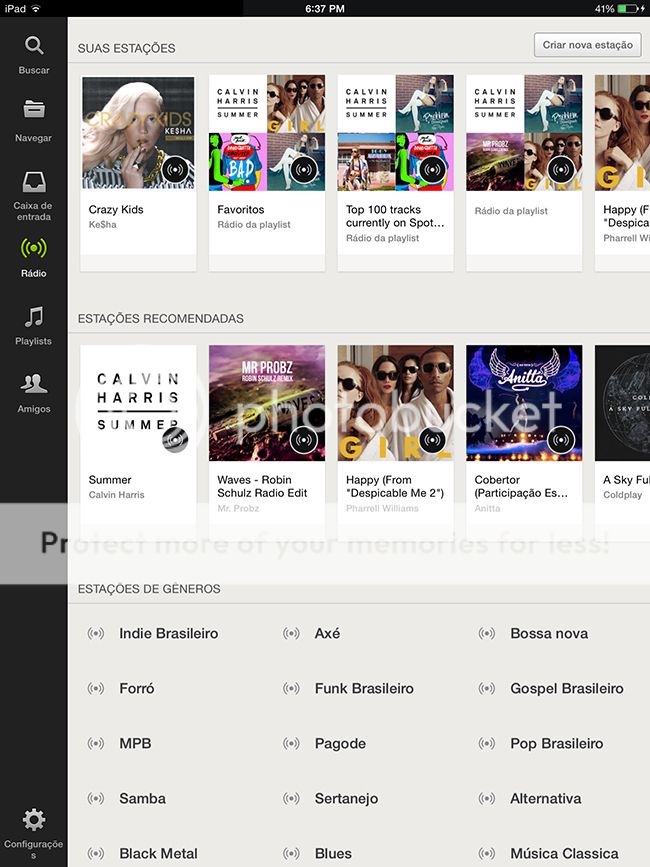Start radio on Calvin Harris Summer cover
The height and width of the screenshot is (867, 650).
pos(175,440)
